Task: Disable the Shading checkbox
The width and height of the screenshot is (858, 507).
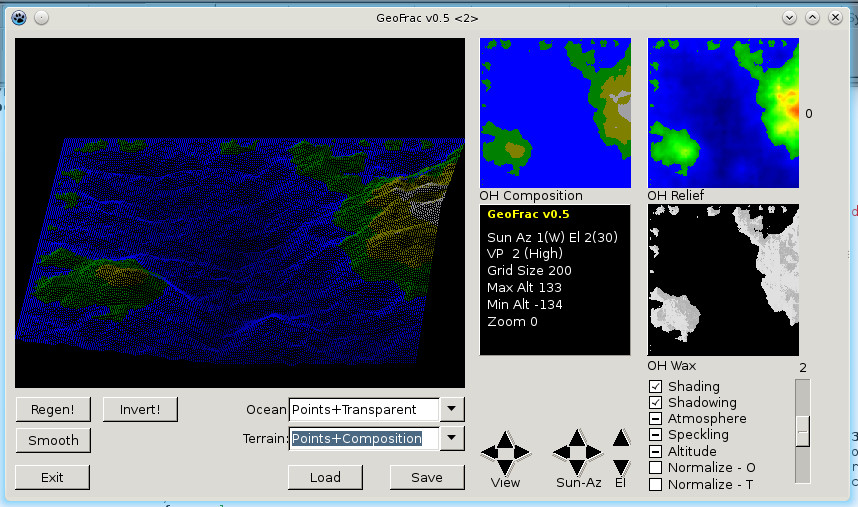Action: pos(655,387)
